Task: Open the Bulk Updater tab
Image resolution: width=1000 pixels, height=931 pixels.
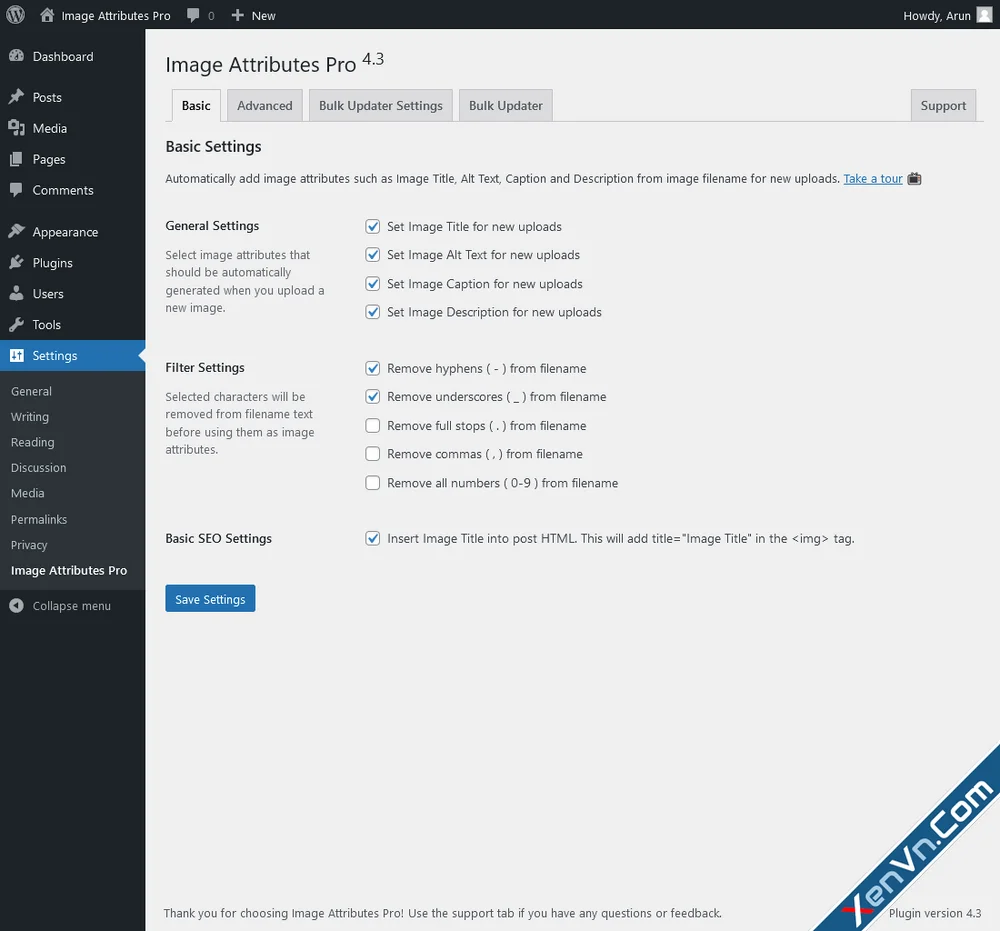Action: coord(506,105)
